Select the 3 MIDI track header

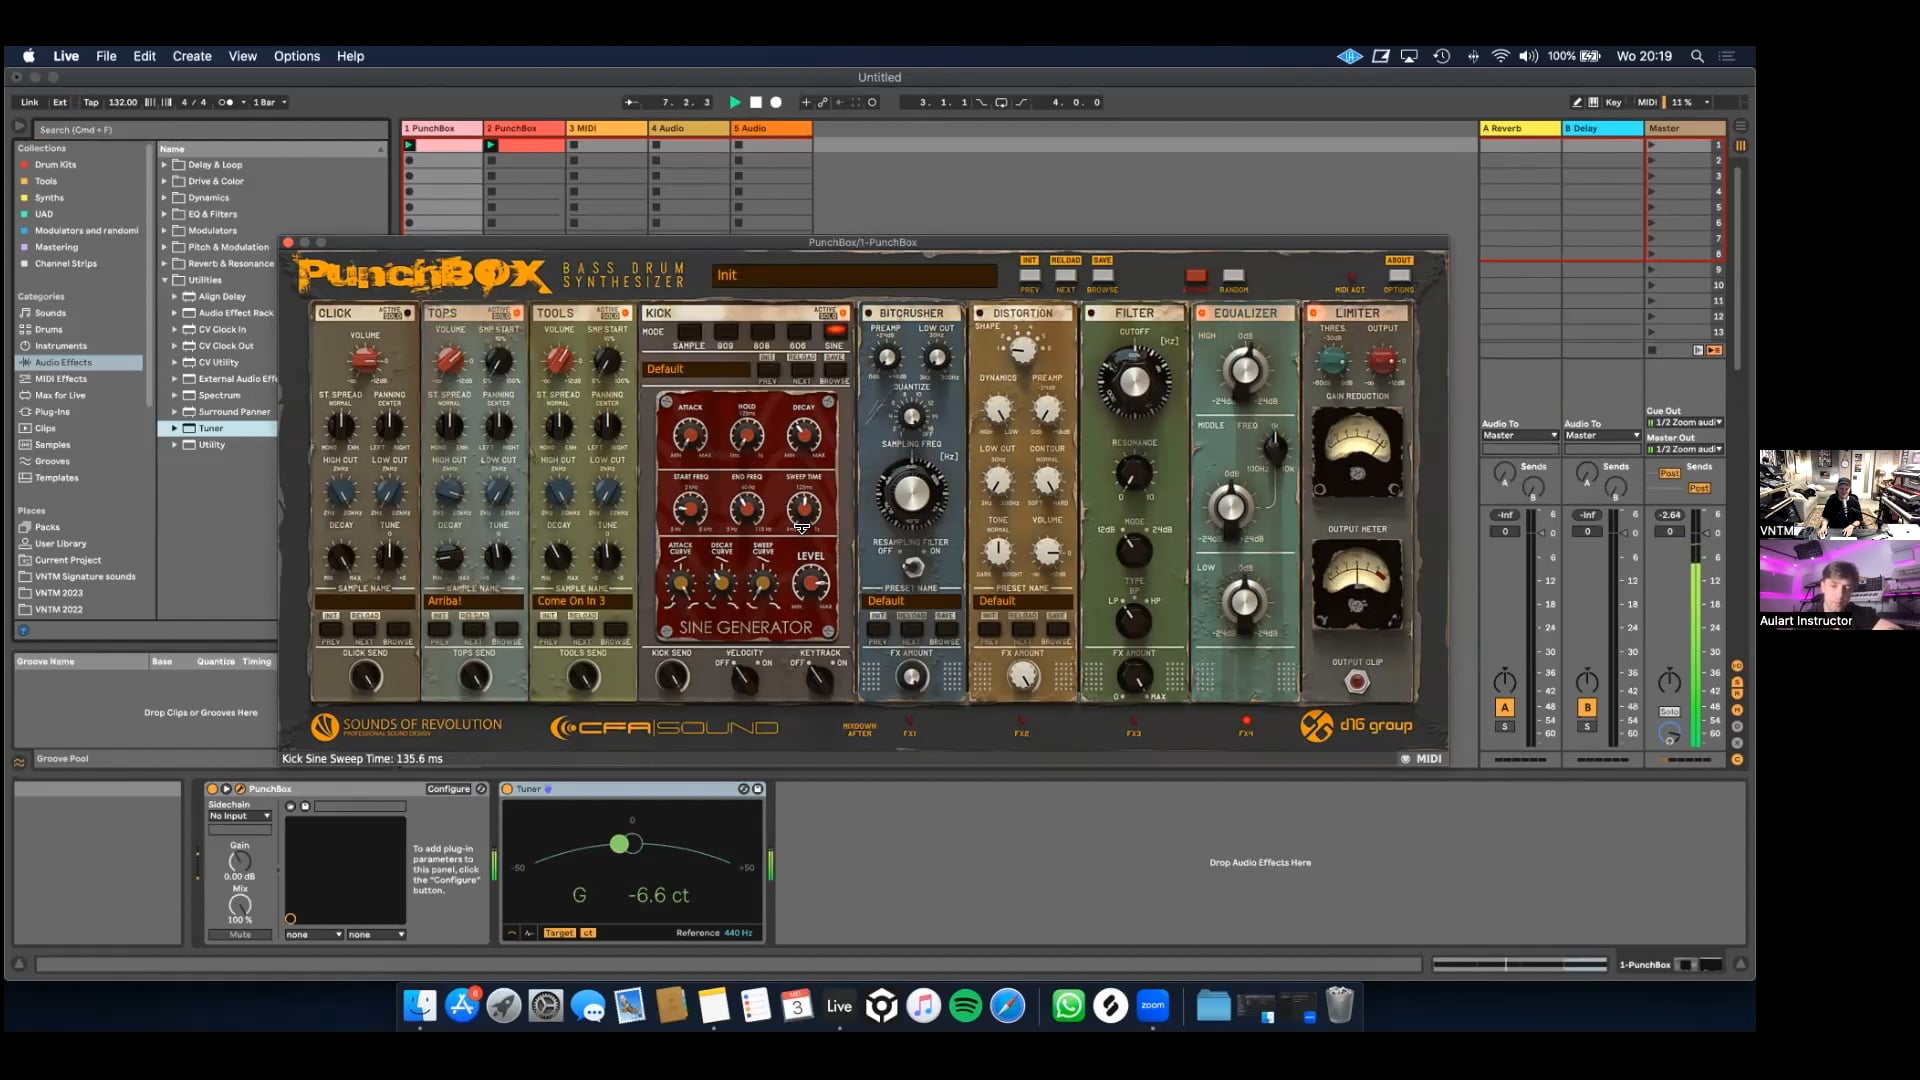point(606,128)
